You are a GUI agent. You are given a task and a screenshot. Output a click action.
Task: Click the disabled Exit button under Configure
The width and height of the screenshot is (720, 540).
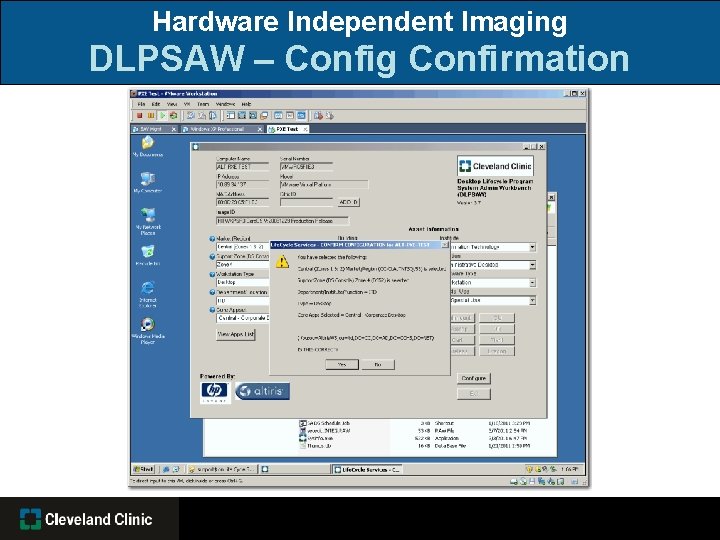point(474,394)
